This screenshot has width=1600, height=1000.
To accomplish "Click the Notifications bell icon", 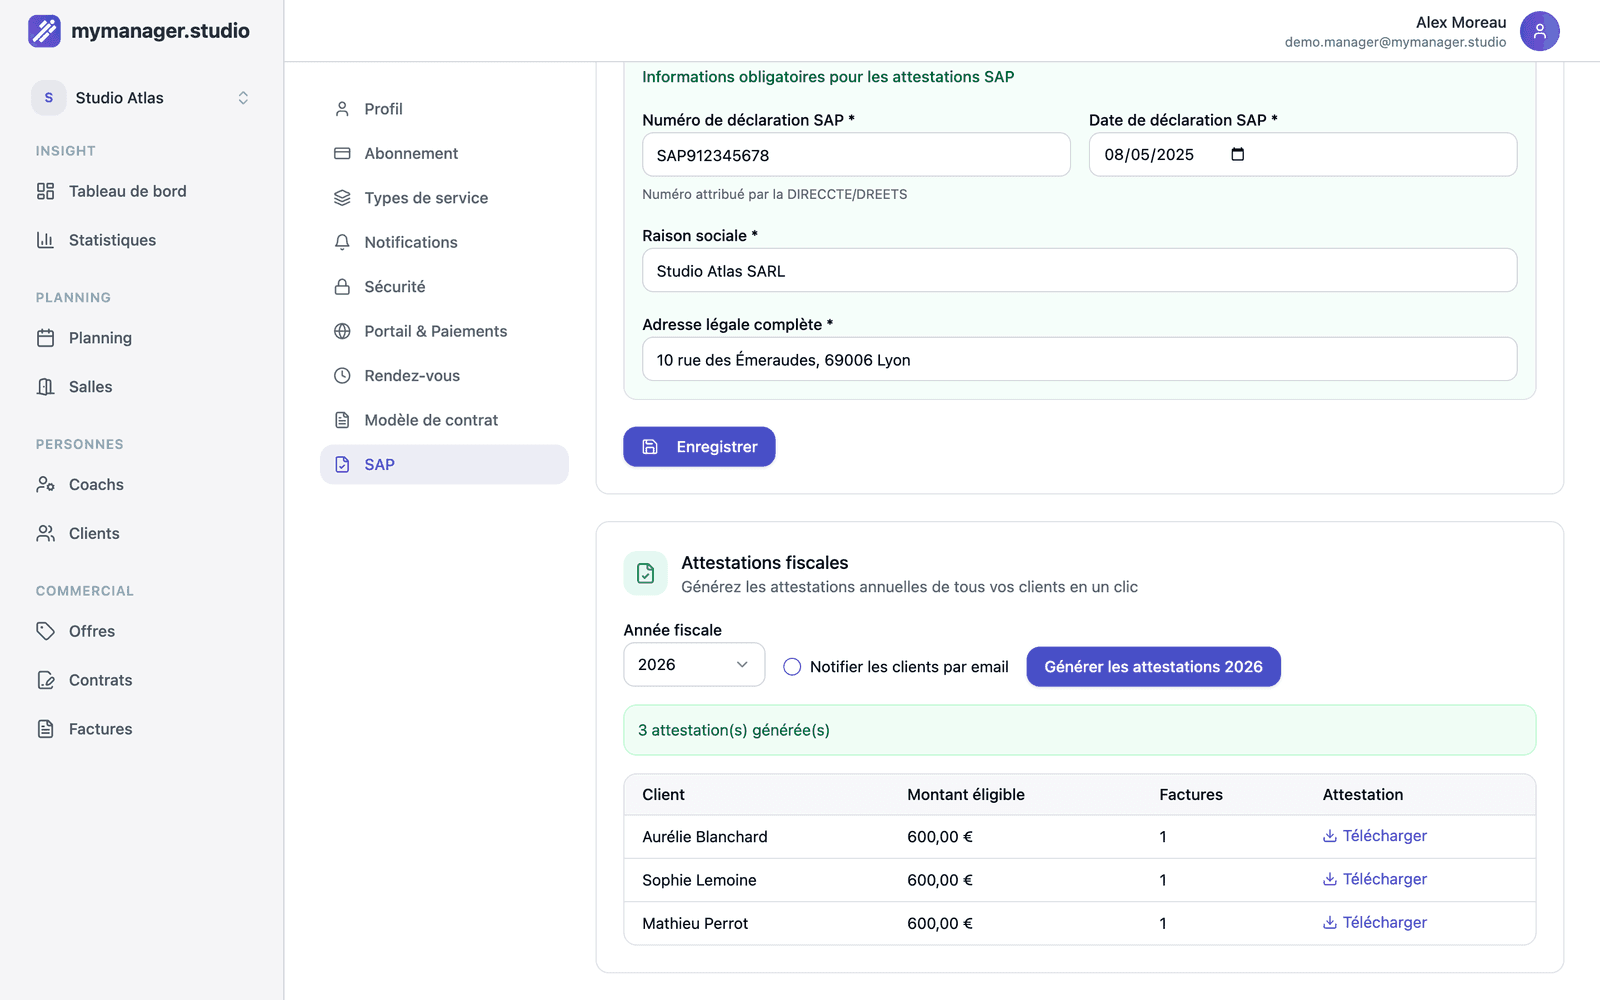I will point(342,242).
